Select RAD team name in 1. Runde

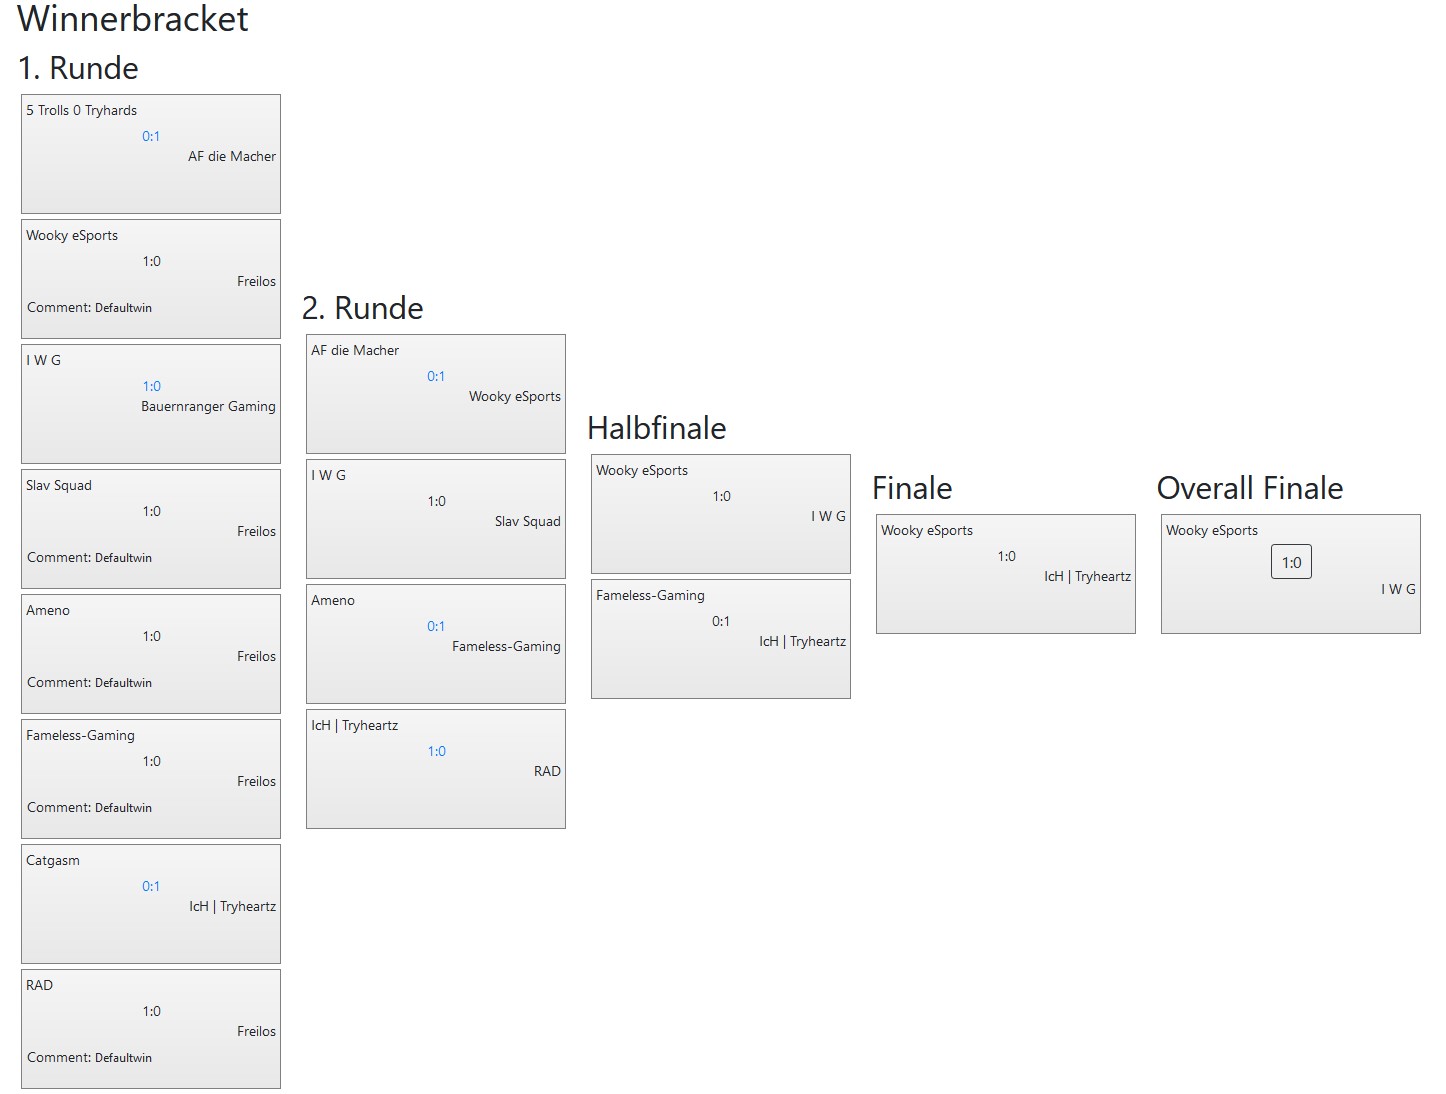coord(40,985)
